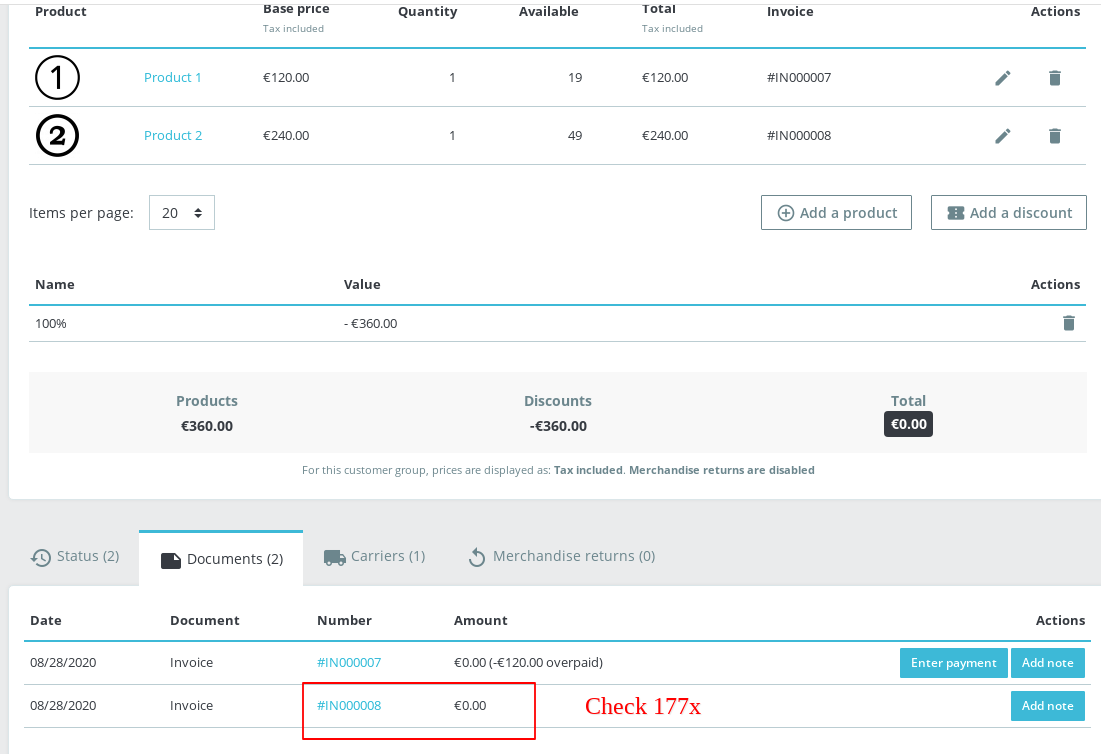The image size is (1101, 754).
Task: Select Products total €360.00
Action: (207, 426)
